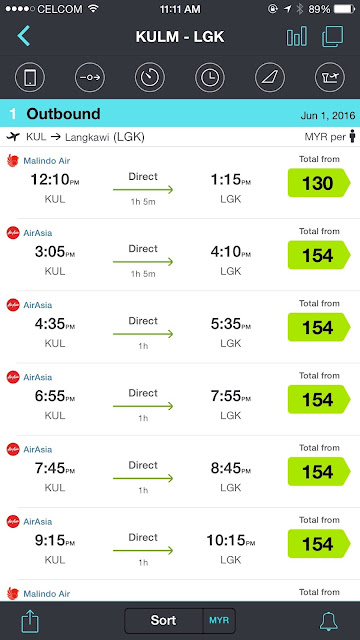This screenshot has height=640, width=360.
Task: Open the Sort button
Action: [x=163, y=621]
